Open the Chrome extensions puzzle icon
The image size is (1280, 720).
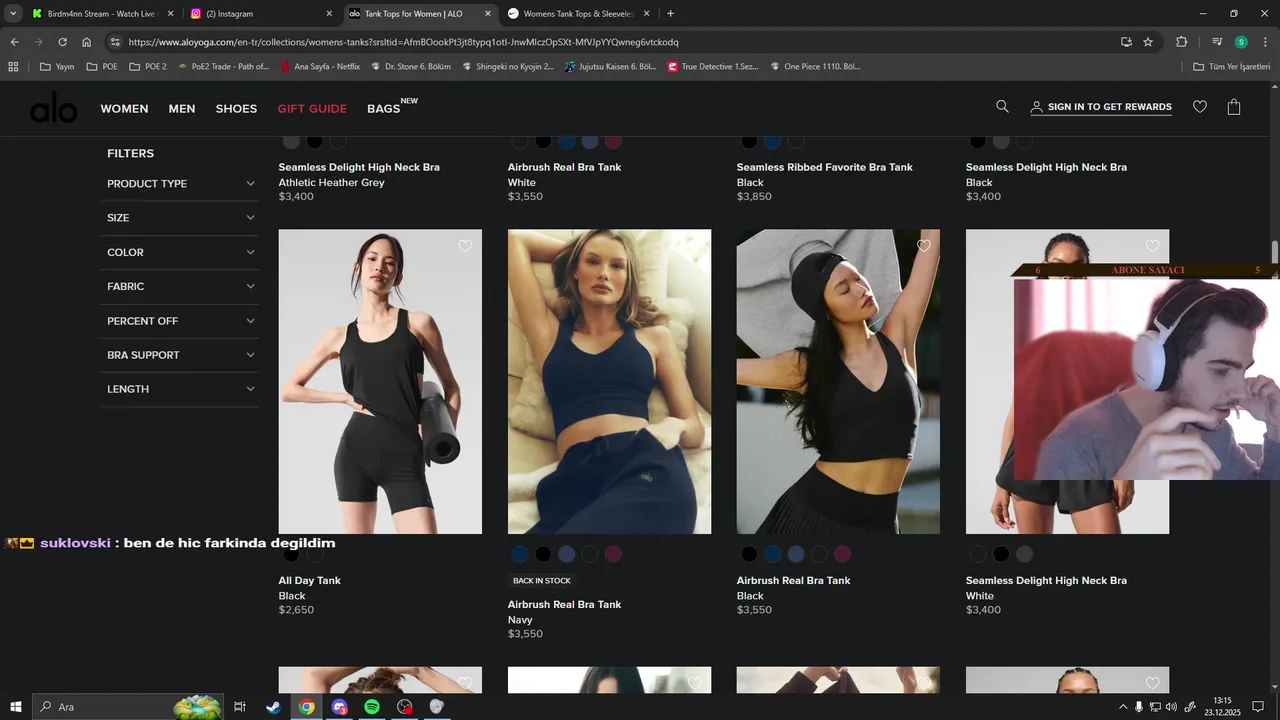coord(1181,42)
